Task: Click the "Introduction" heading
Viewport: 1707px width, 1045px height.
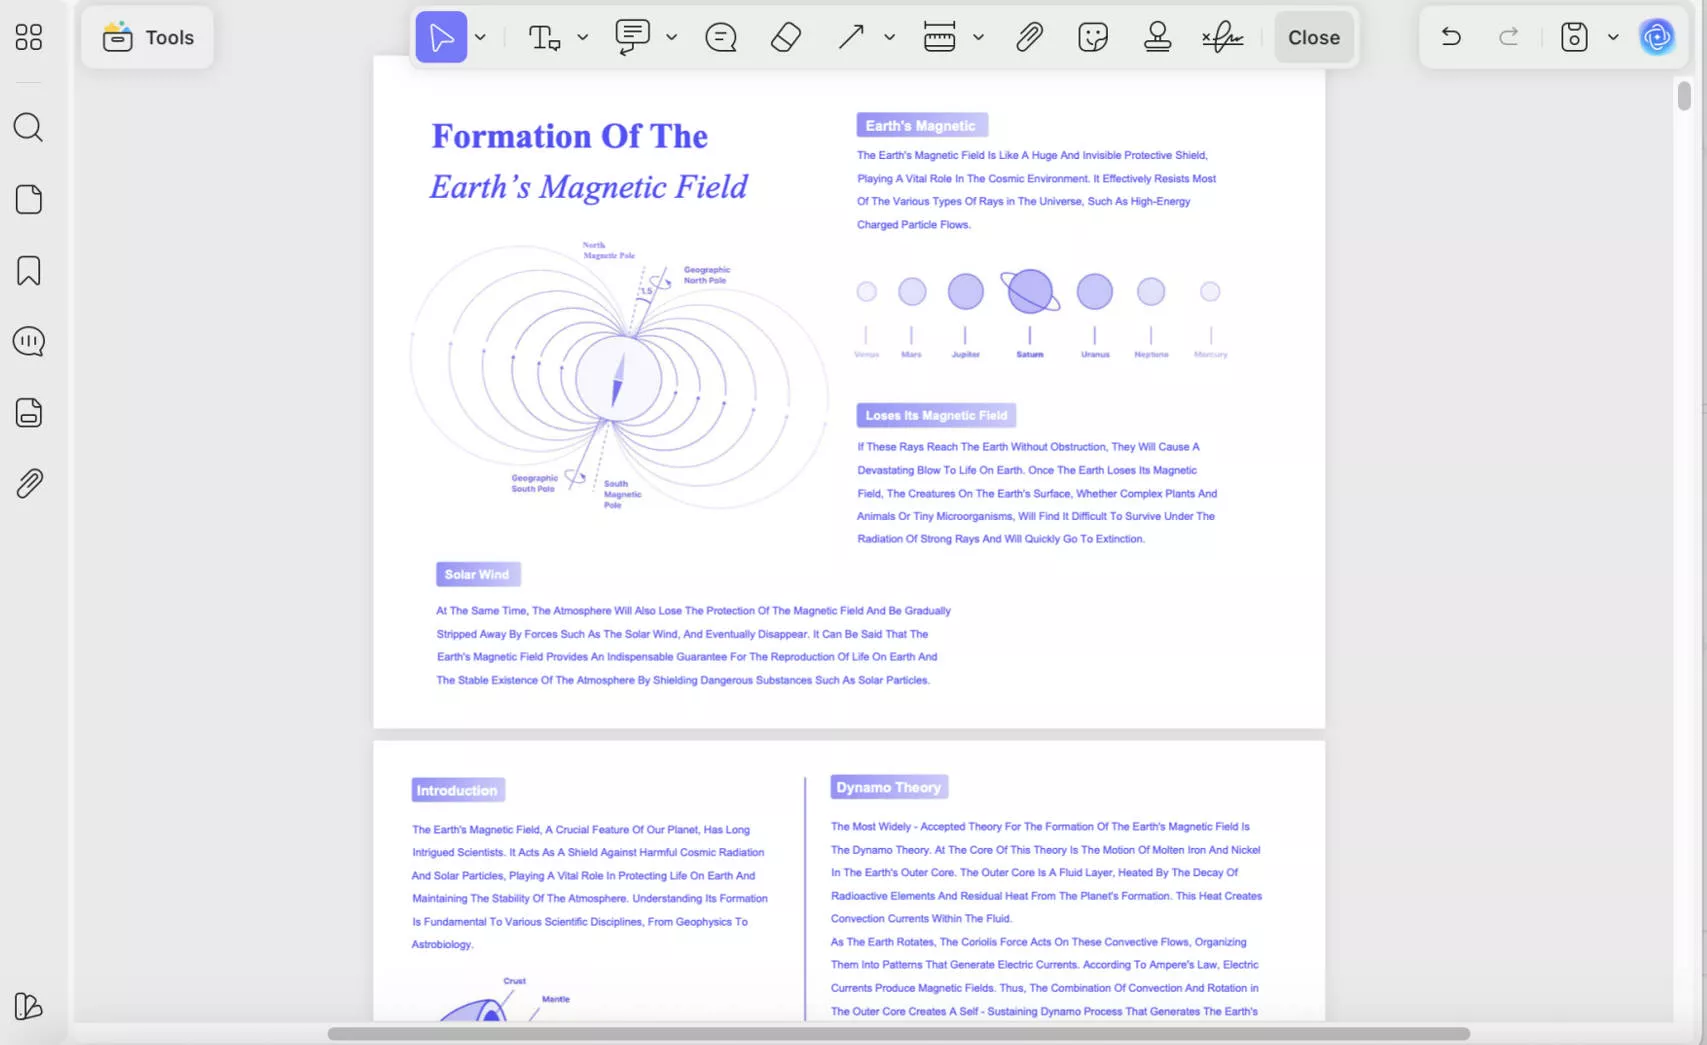Action: coord(458,790)
